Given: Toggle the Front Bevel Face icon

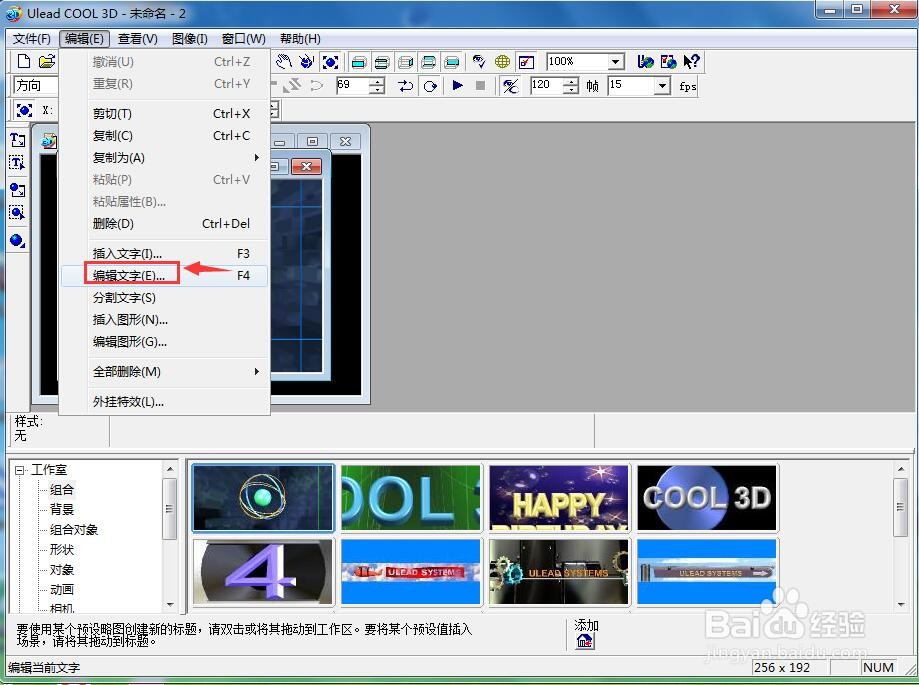Looking at the screenshot, I should (x=382, y=62).
